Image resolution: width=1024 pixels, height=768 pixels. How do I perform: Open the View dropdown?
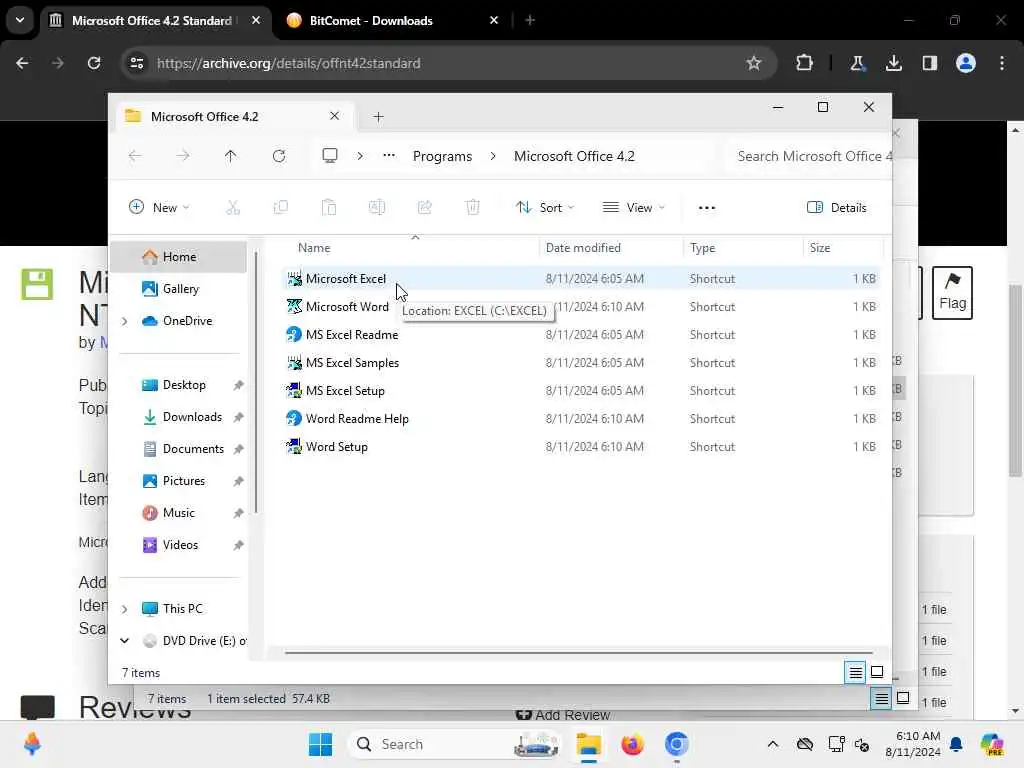[633, 208]
